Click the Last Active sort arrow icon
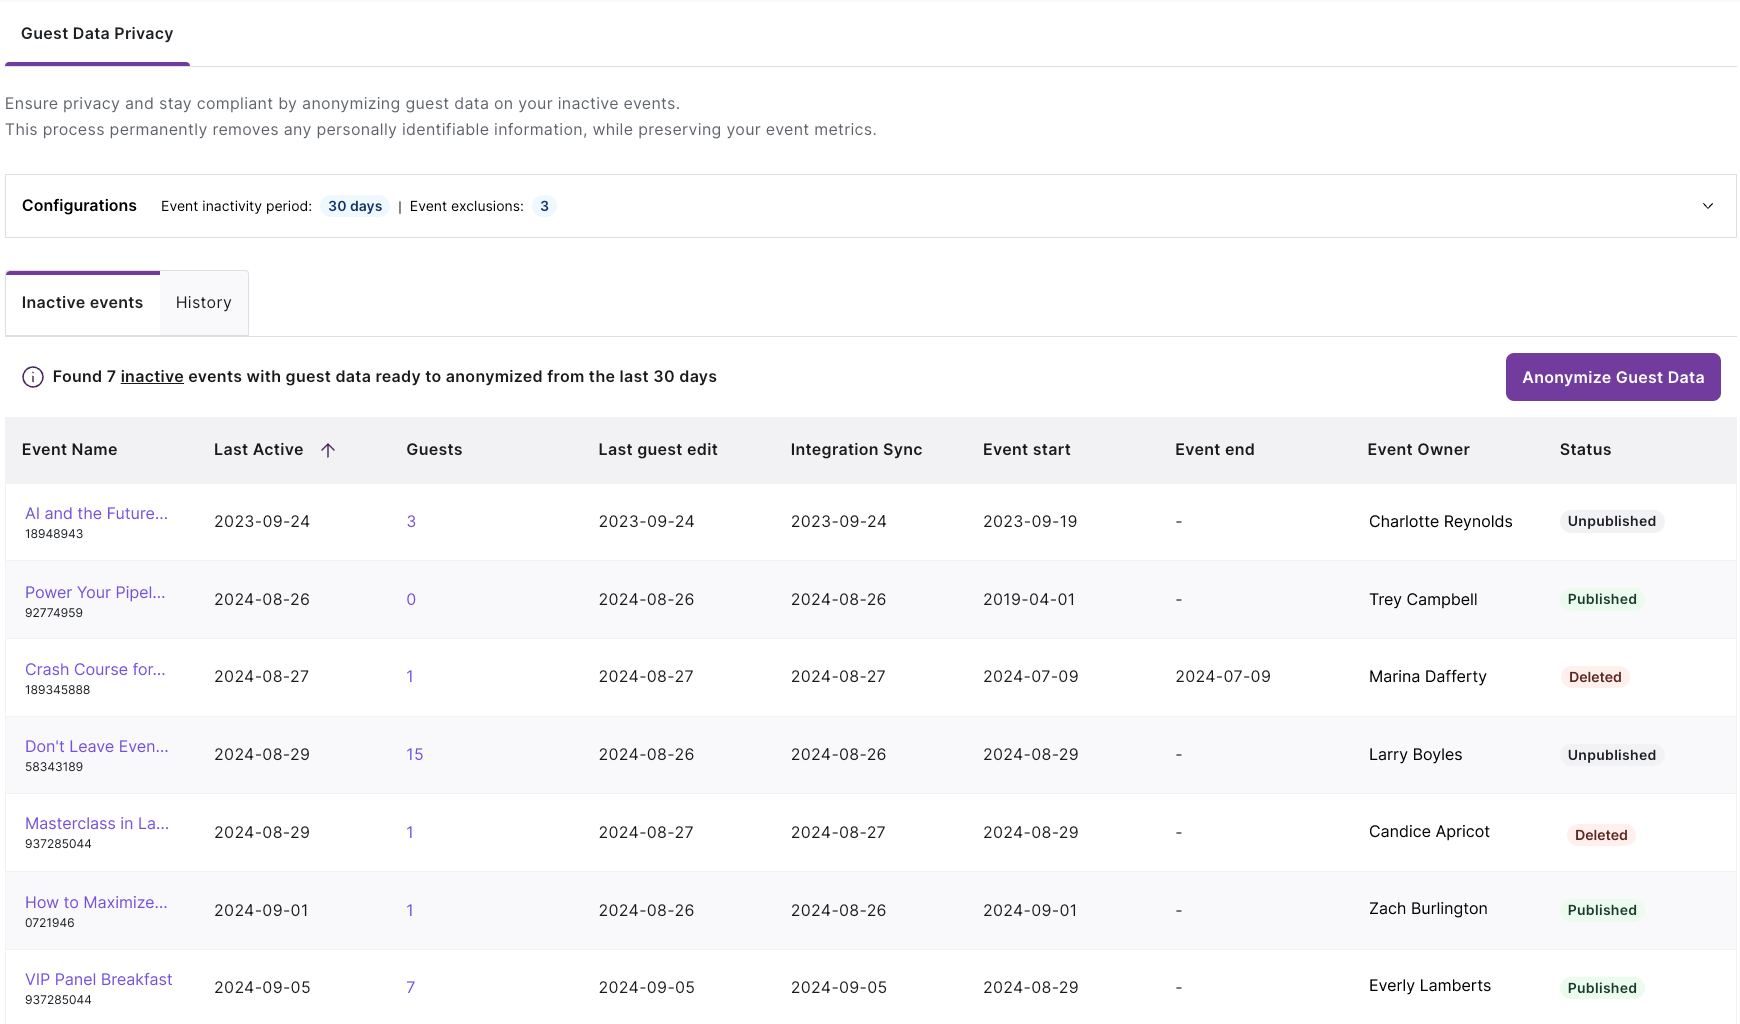This screenshot has height=1024, width=1740. click(328, 450)
